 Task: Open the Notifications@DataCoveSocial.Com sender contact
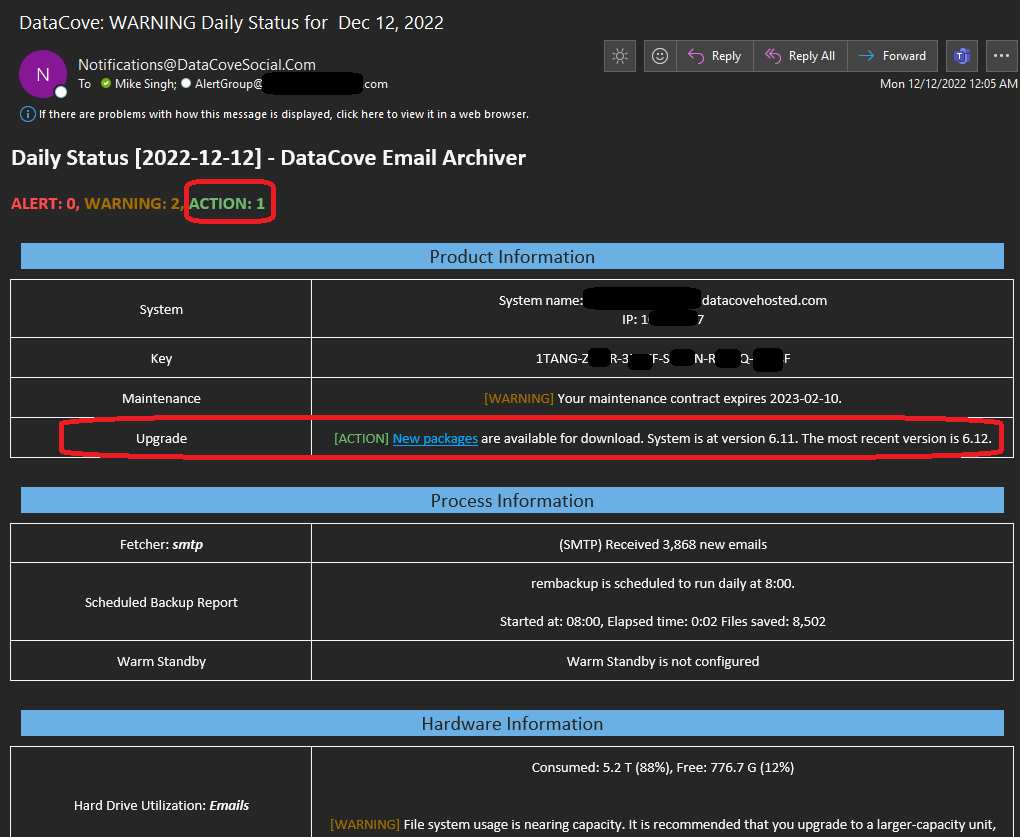[197, 64]
